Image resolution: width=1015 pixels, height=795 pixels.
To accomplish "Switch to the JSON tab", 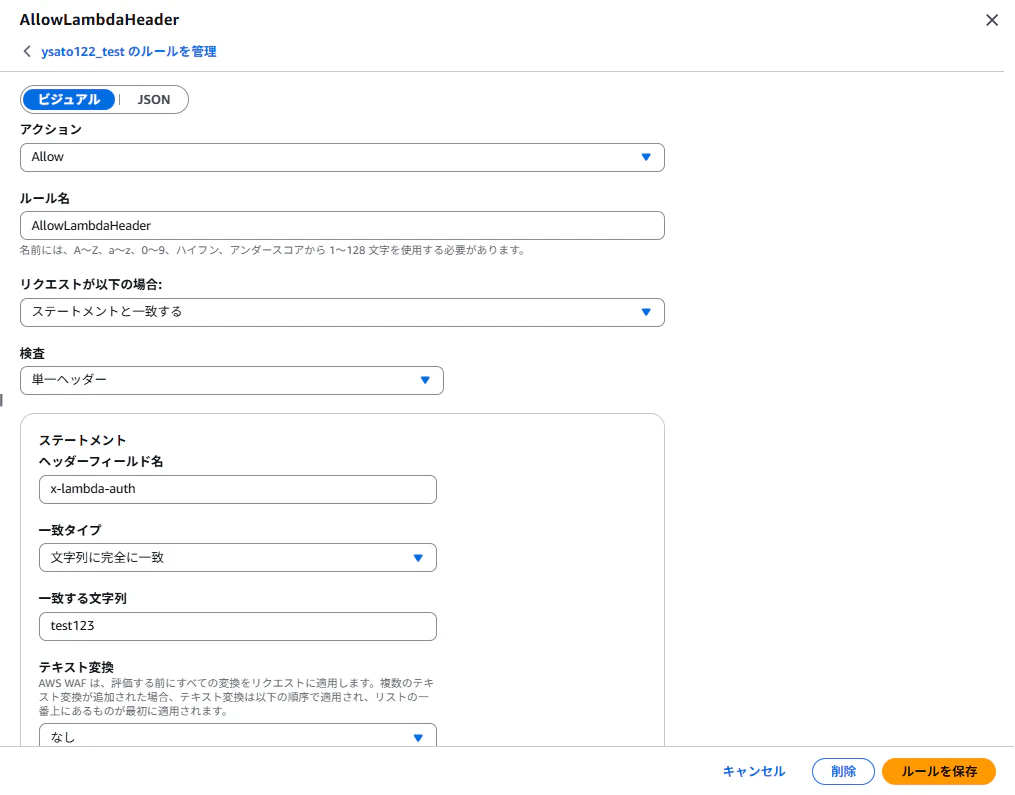I will pyautogui.click(x=153, y=100).
